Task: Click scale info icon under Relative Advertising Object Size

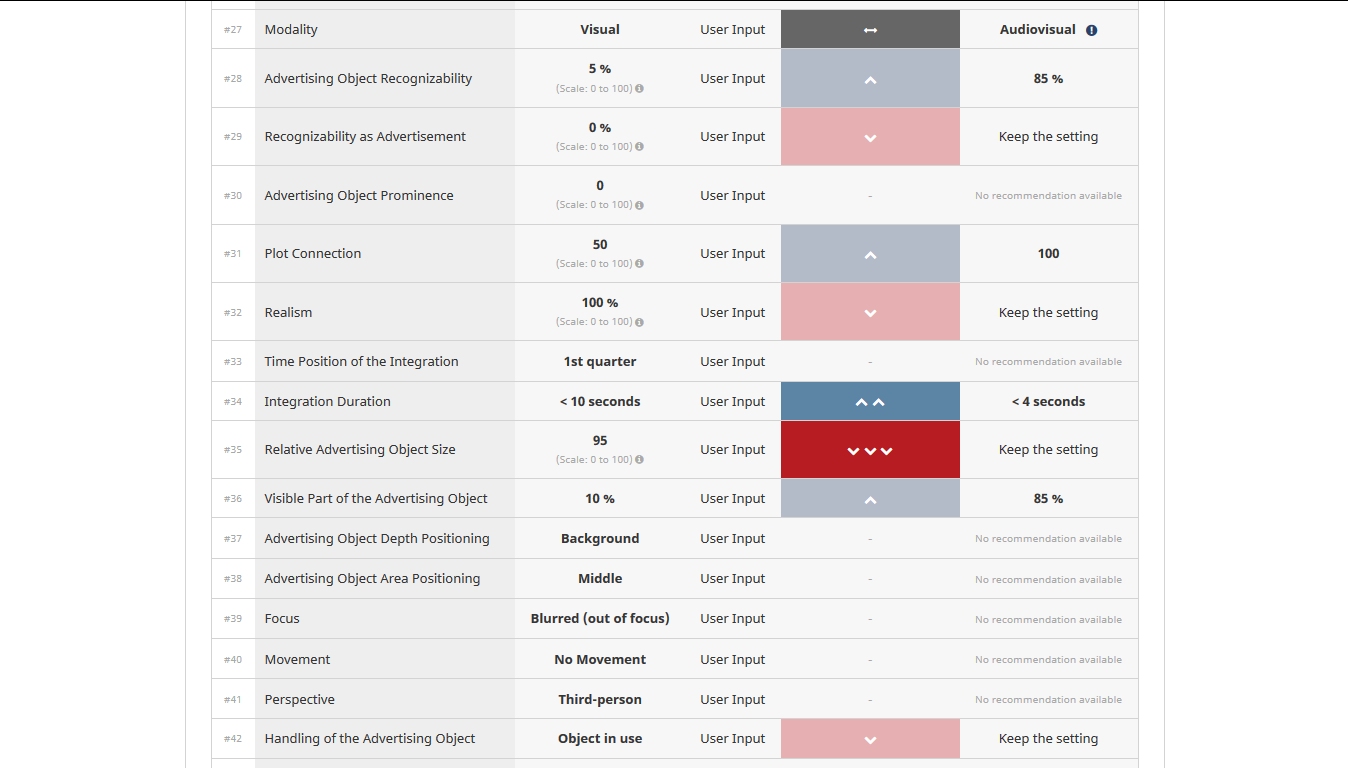Action: coord(640,460)
